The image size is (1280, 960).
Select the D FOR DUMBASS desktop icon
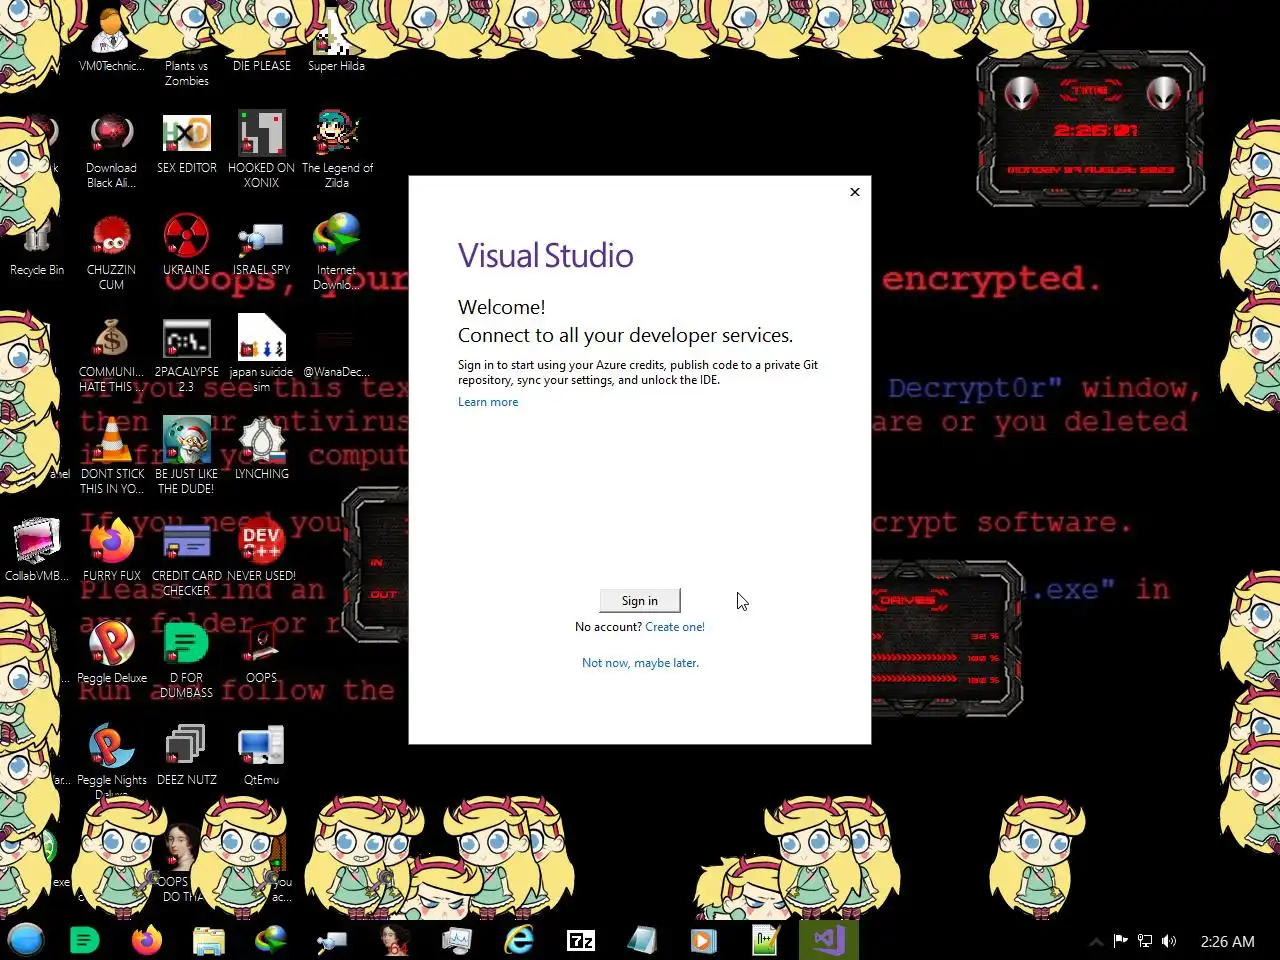point(187,661)
